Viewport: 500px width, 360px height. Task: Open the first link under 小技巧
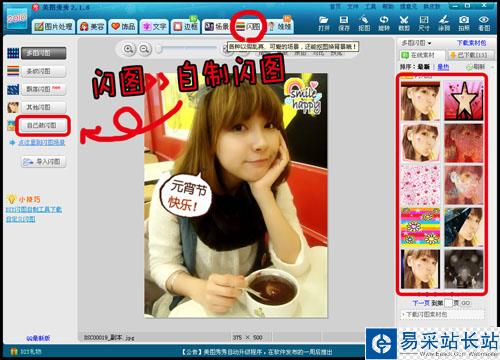(x=34, y=210)
